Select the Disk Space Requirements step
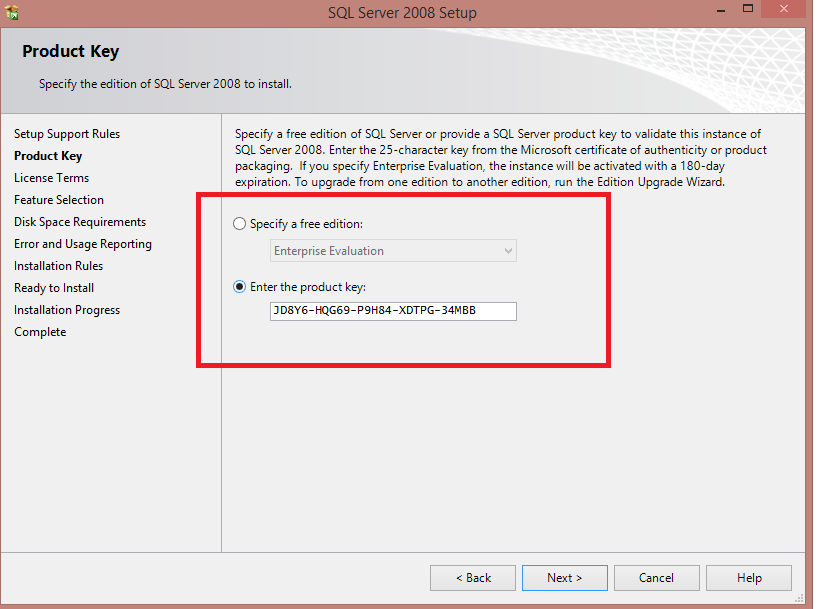 coord(80,222)
